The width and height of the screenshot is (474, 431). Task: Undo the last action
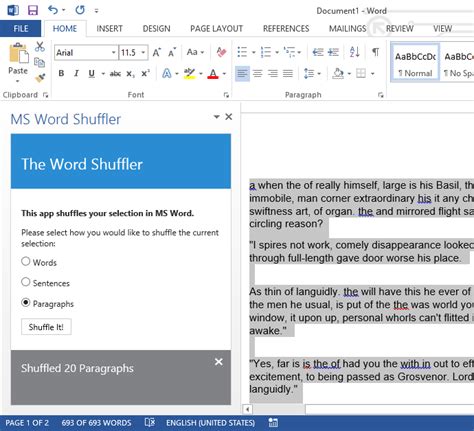click(53, 10)
